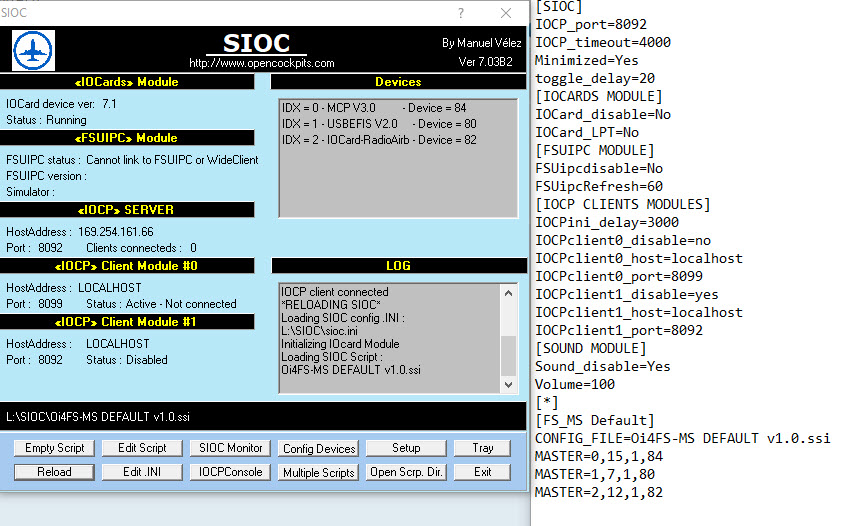Click the SIOC airplane logo icon
This screenshot has height=526, width=848.
(x=34, y=50)
